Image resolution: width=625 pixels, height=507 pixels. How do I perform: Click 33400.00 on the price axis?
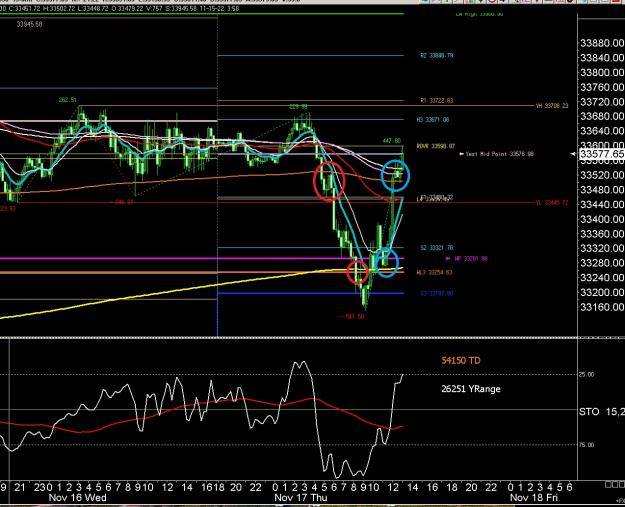click(602, 219)
